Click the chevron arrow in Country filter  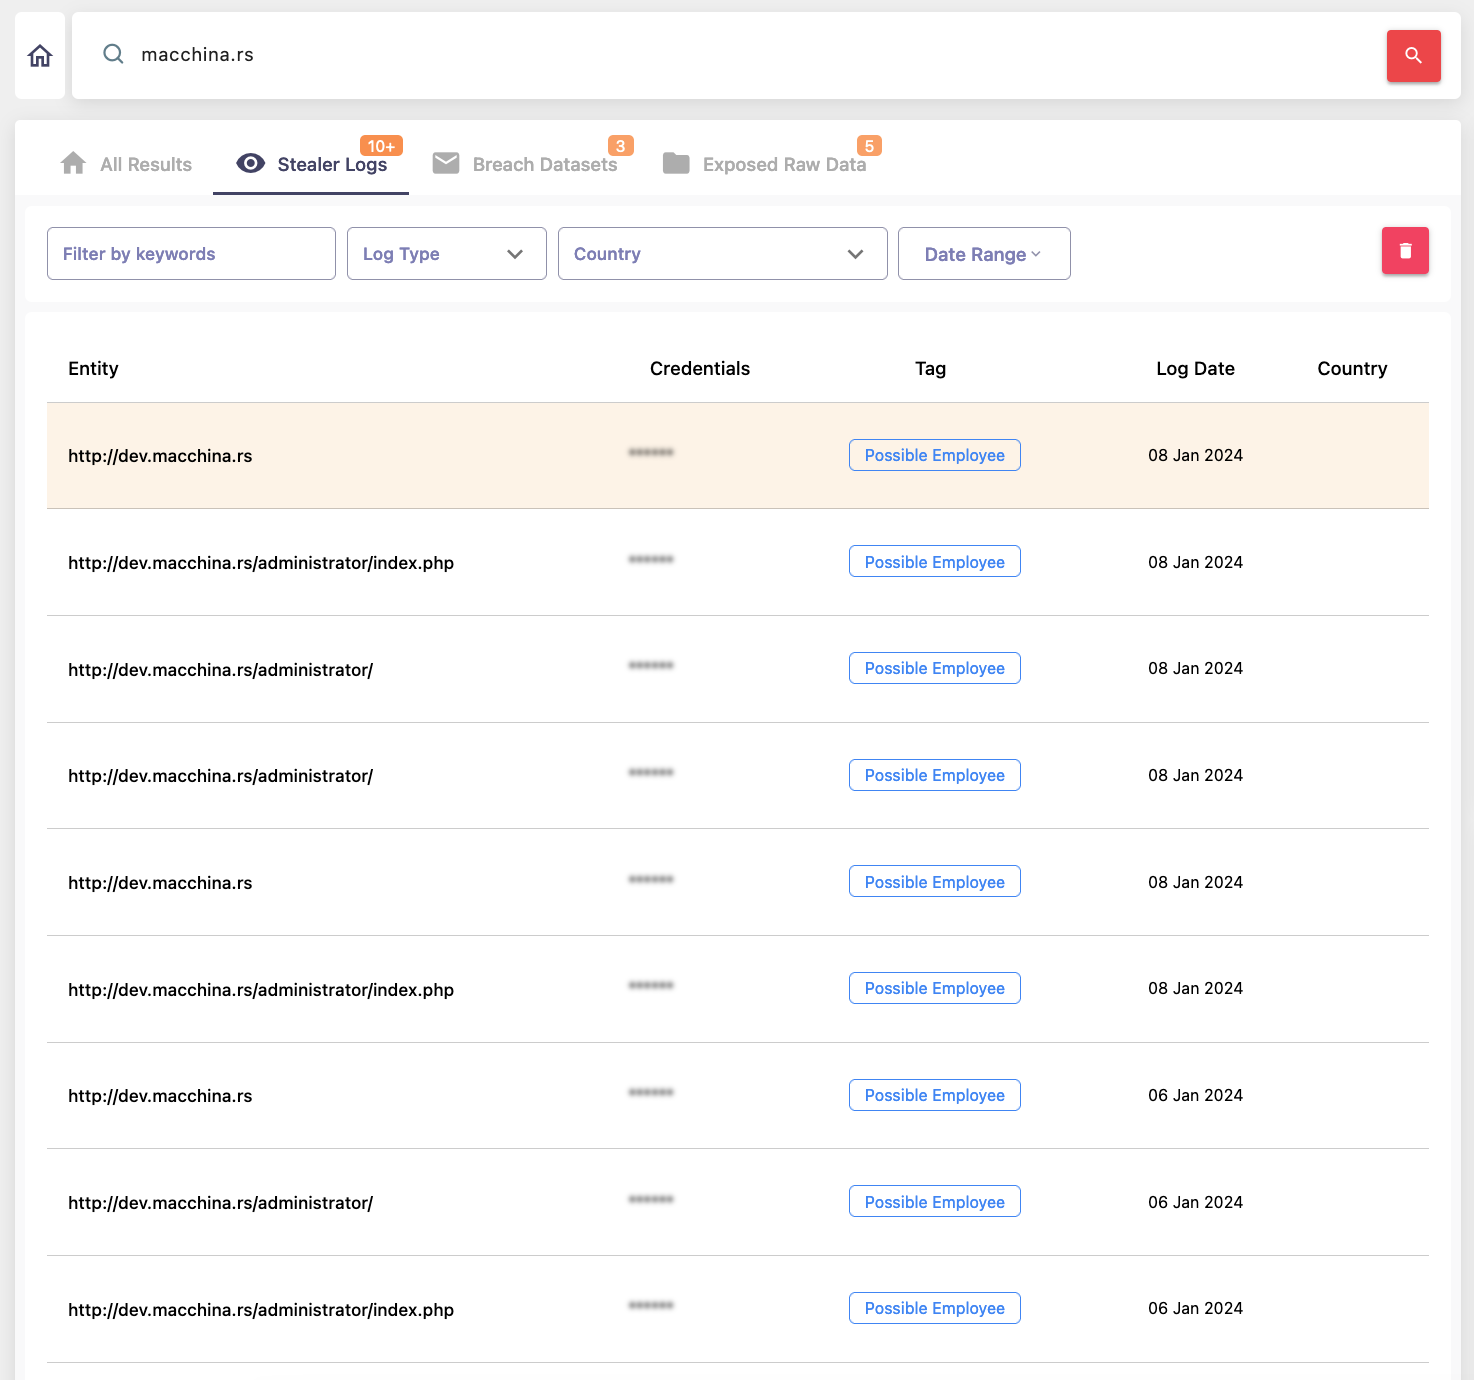tap(855, 254)
